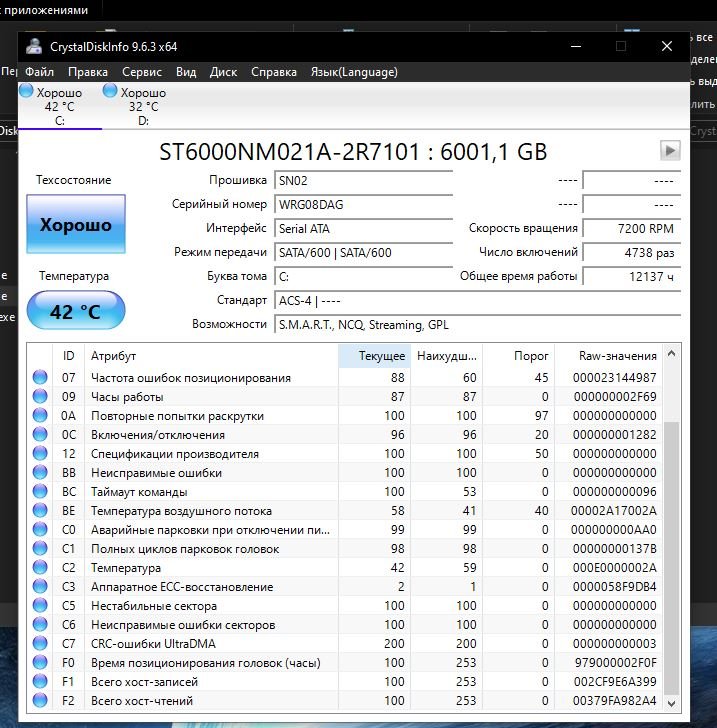The image size is (717, 728).
Task: Open the Файл menu
Action: [x=39, y=72]
